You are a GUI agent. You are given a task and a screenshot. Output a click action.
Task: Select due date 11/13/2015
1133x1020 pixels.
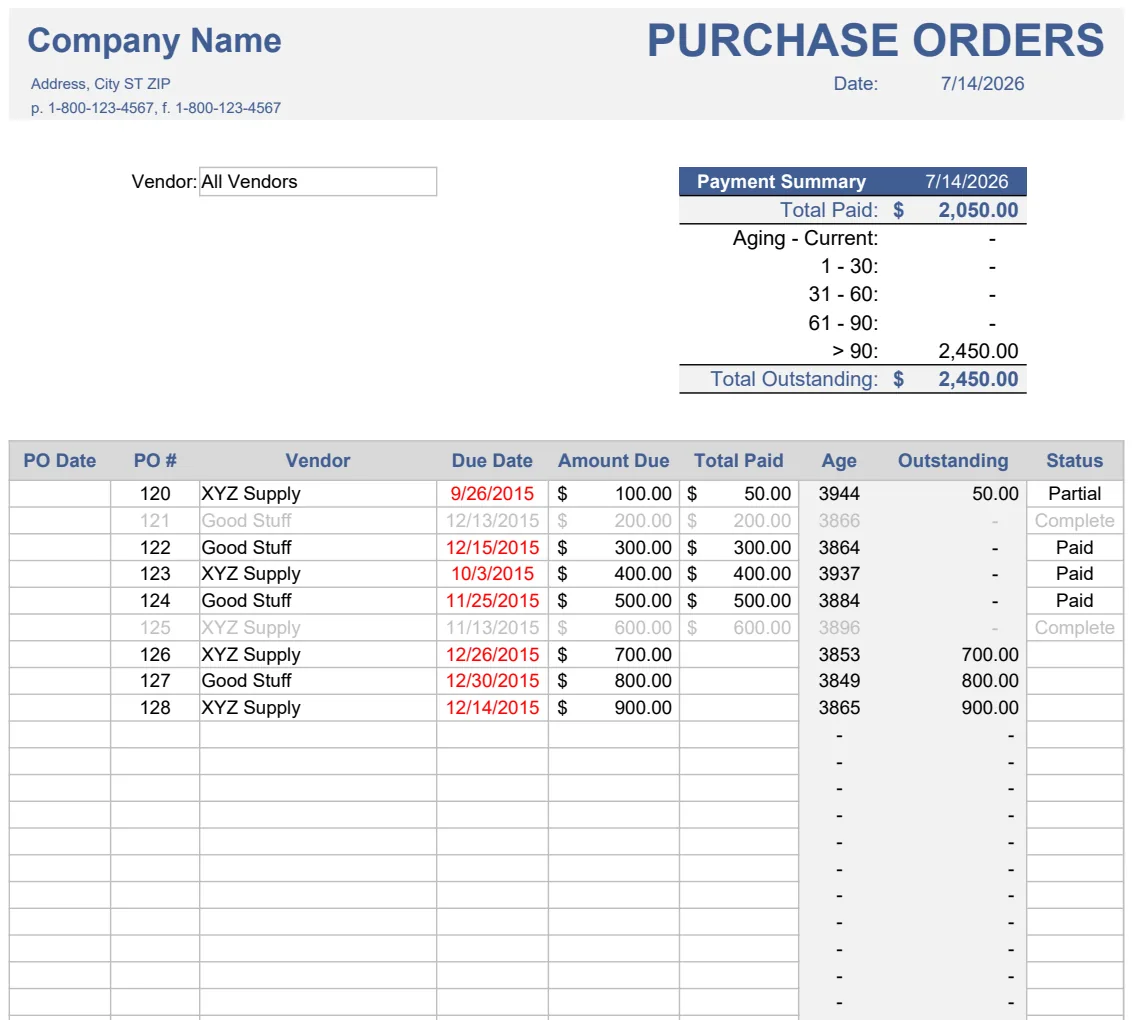pos(492,628)
